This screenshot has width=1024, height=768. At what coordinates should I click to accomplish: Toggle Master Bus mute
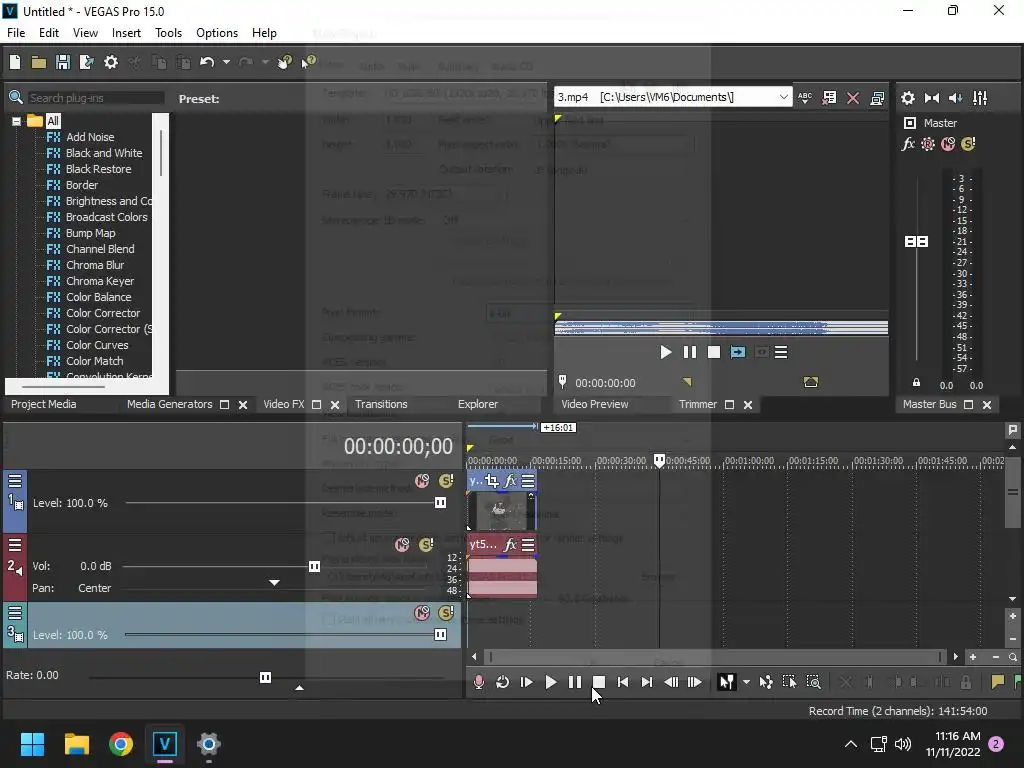point(948,144)
